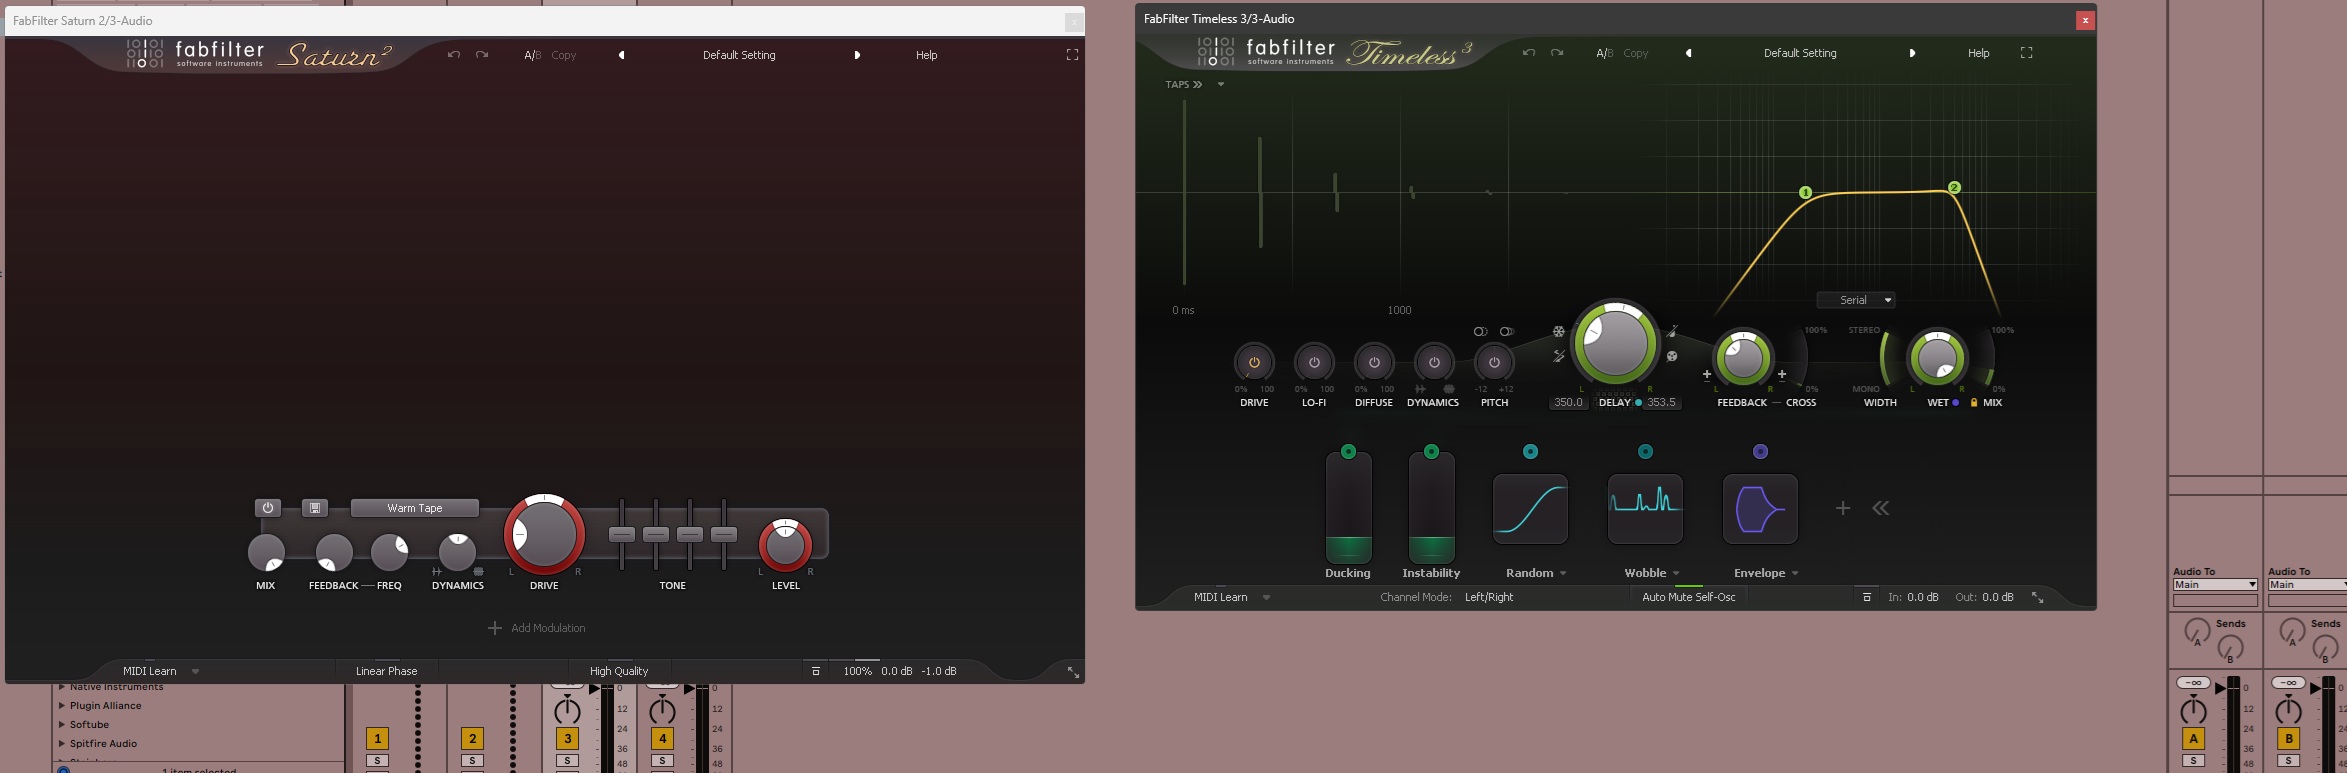The width and height of the screenshot is (2347, 773).
Task: Open Warm Tape distortion style menu
Action: pyautogui.click(x=415, y=508)
